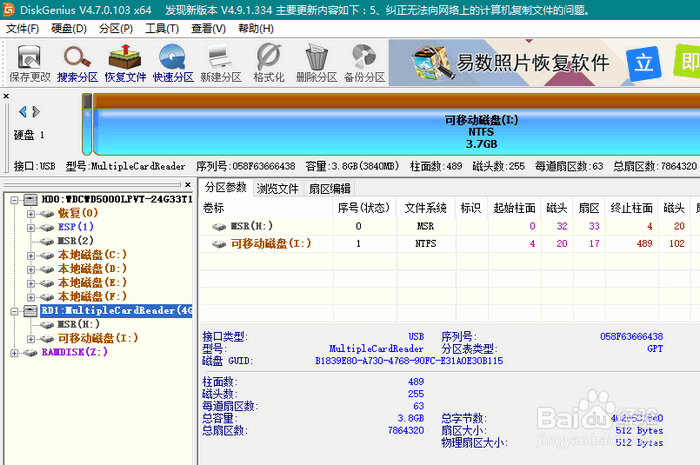
Task: Click the icon next to 可移动磁盘(I:) table row
Action: pyautogui.click(x=219, y=244)
